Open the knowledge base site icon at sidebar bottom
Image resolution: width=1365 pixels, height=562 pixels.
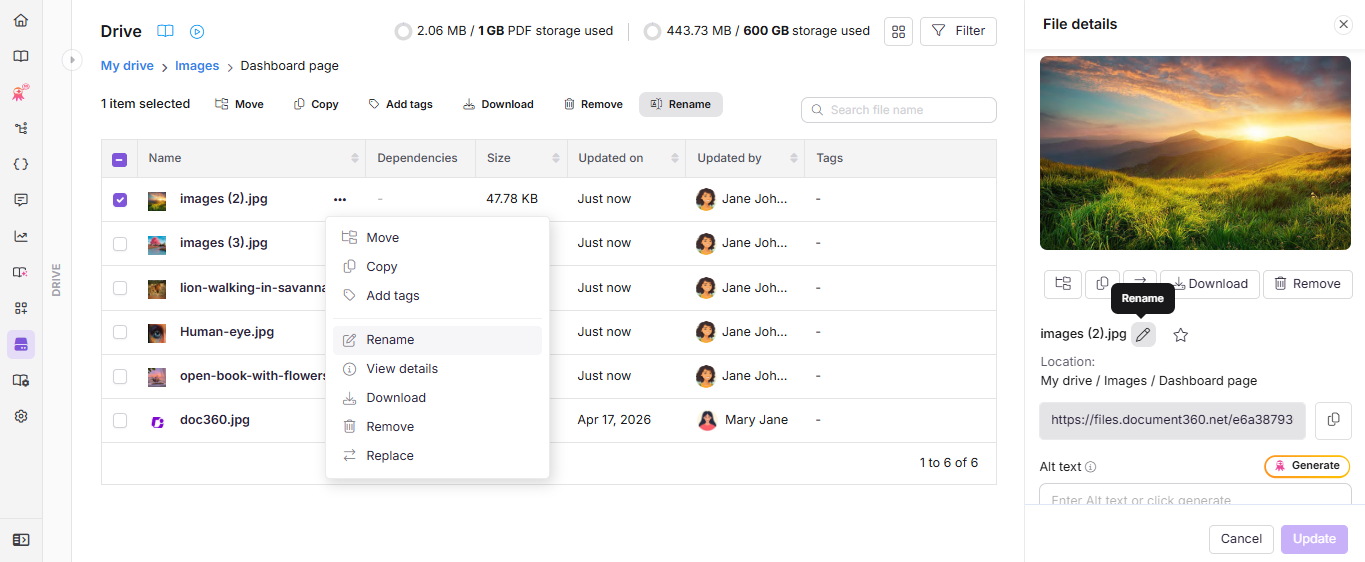tap(20, 539)
